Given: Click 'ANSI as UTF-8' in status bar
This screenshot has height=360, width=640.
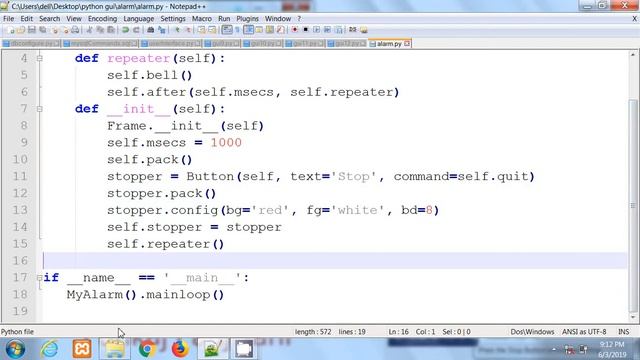Looking at the screenshot, I should 584,332.
